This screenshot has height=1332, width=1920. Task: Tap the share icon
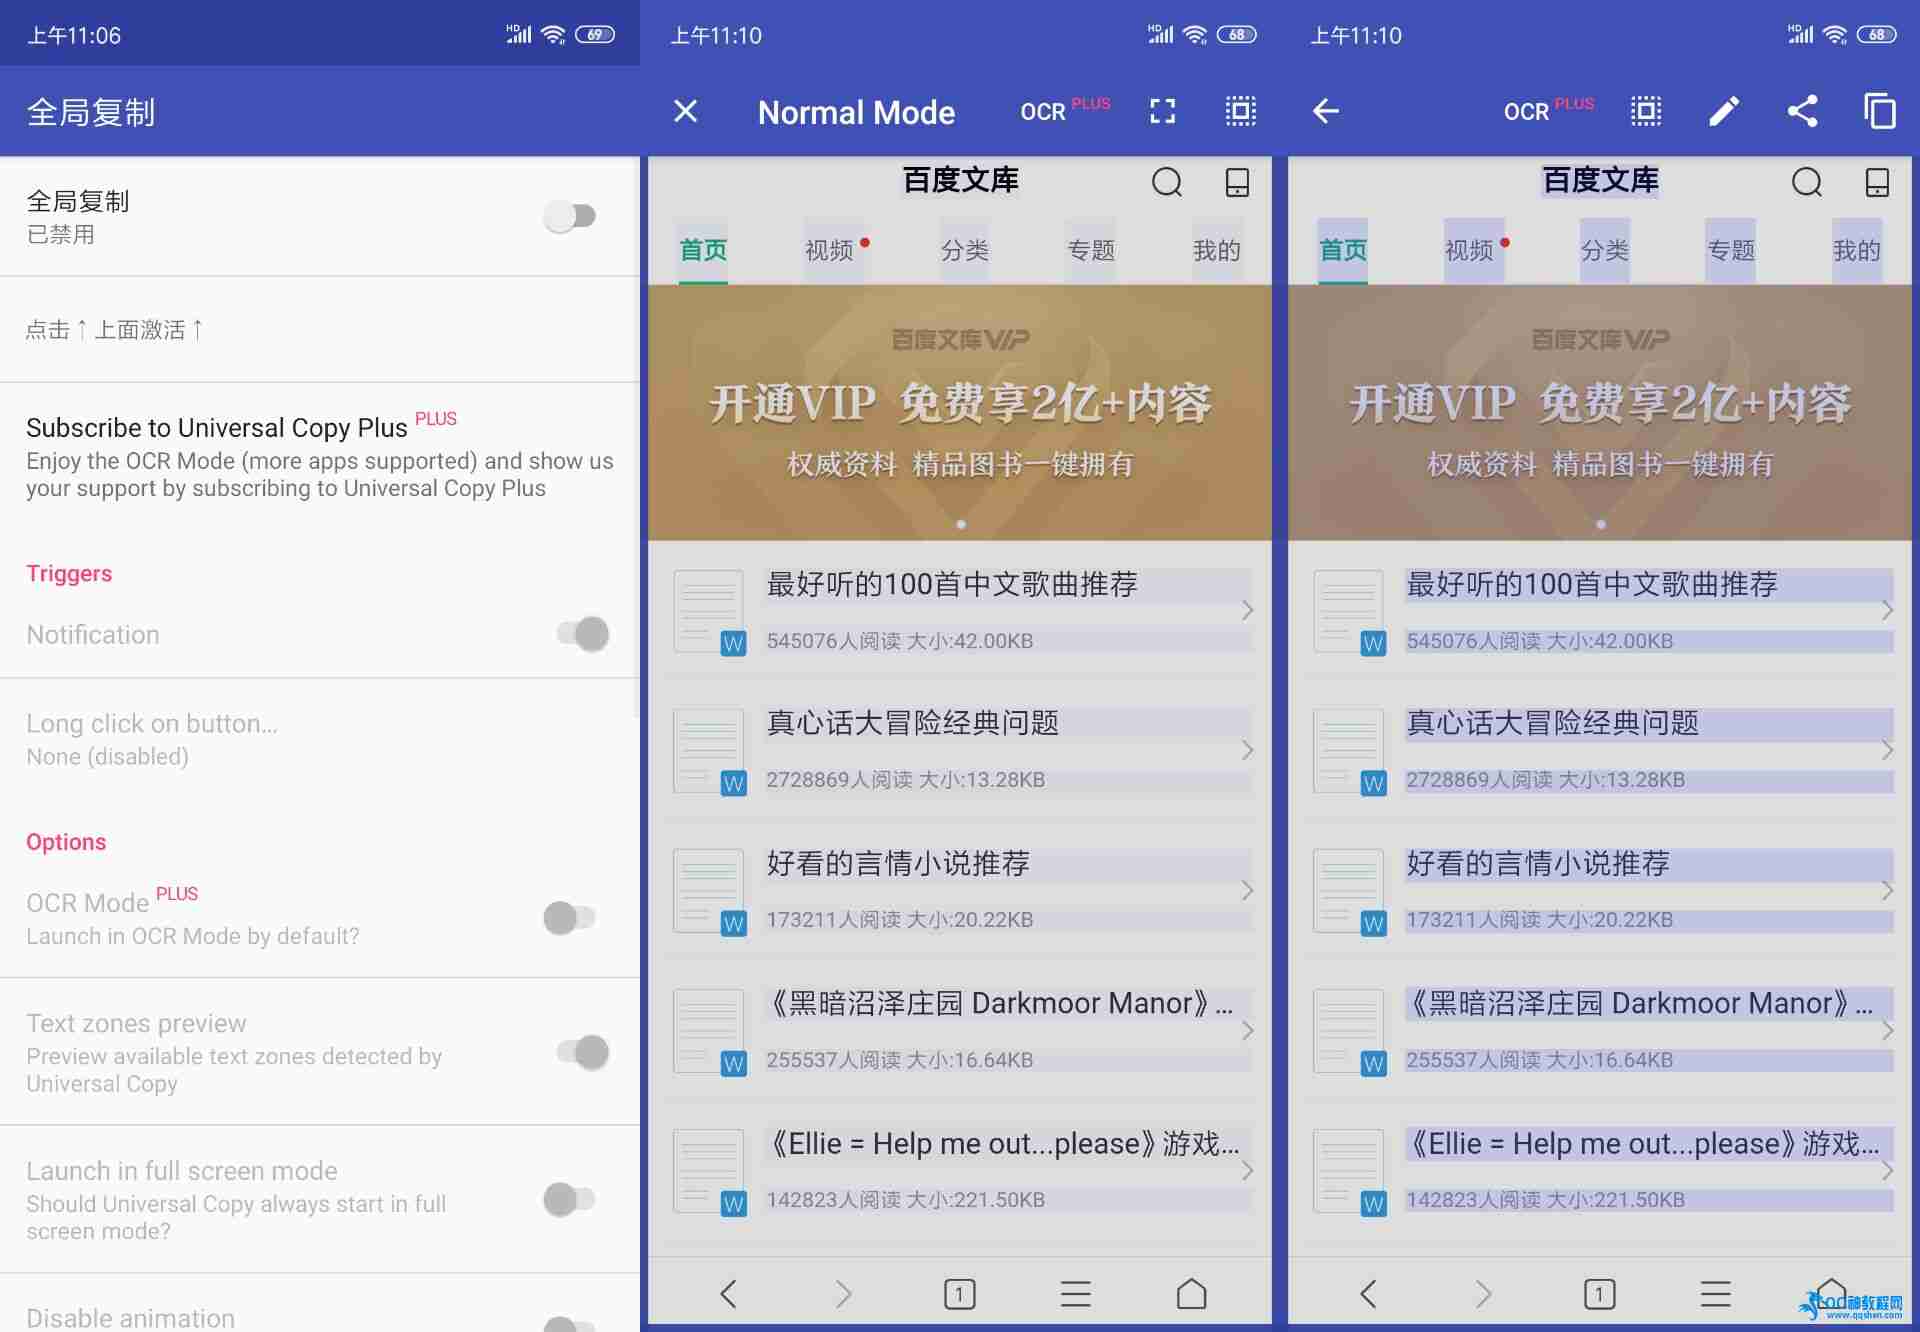(x=1802, y=111)
